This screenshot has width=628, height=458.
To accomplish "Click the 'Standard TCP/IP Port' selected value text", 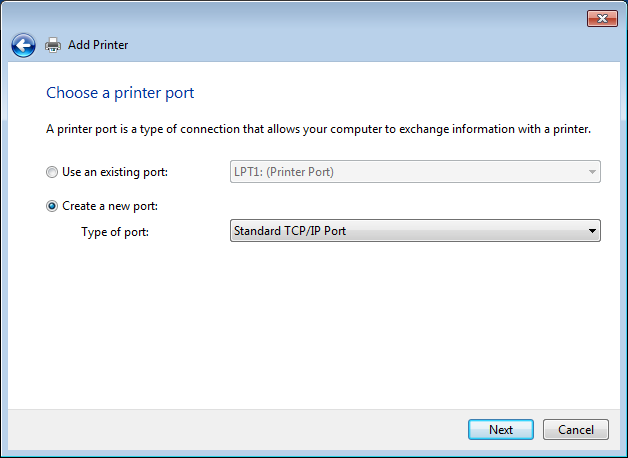I will [x=290, y=231].
